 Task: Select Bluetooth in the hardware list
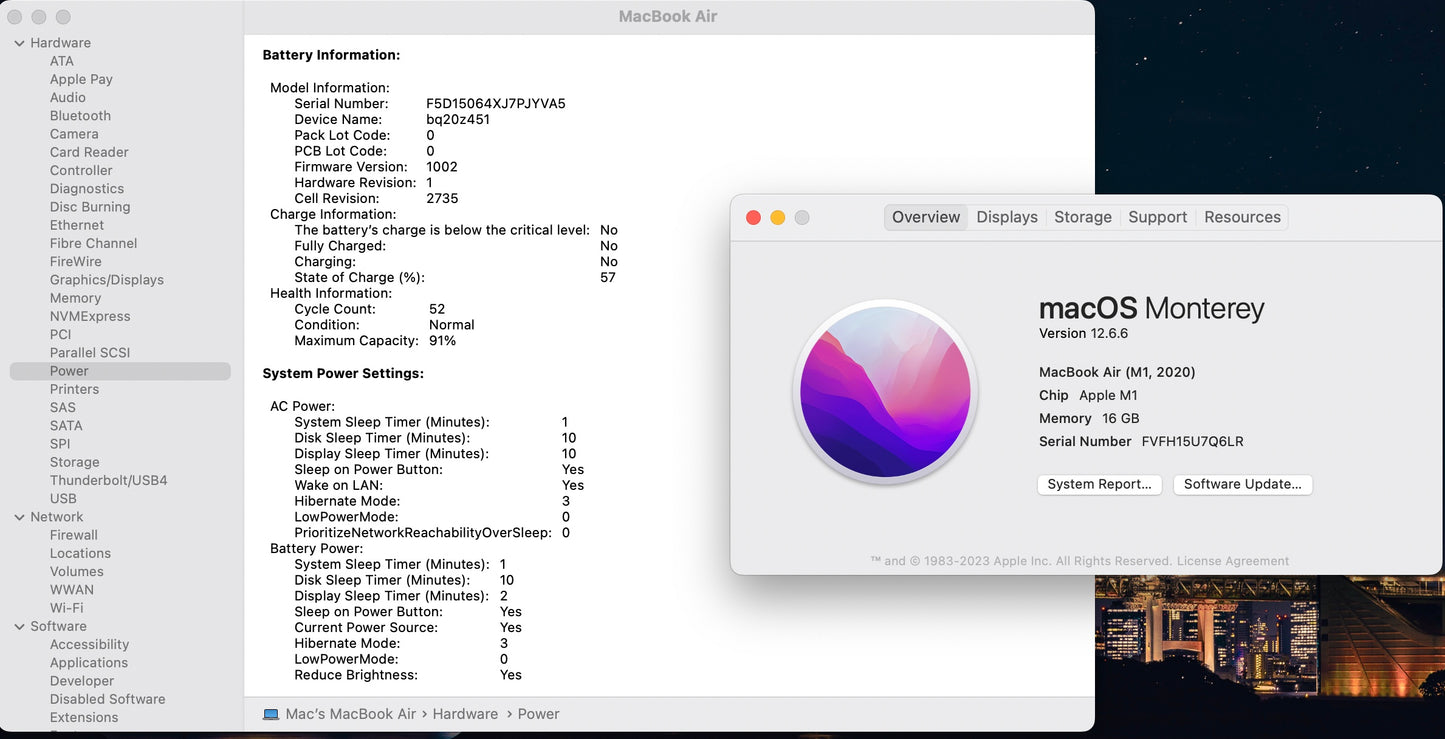click(80, 116)
